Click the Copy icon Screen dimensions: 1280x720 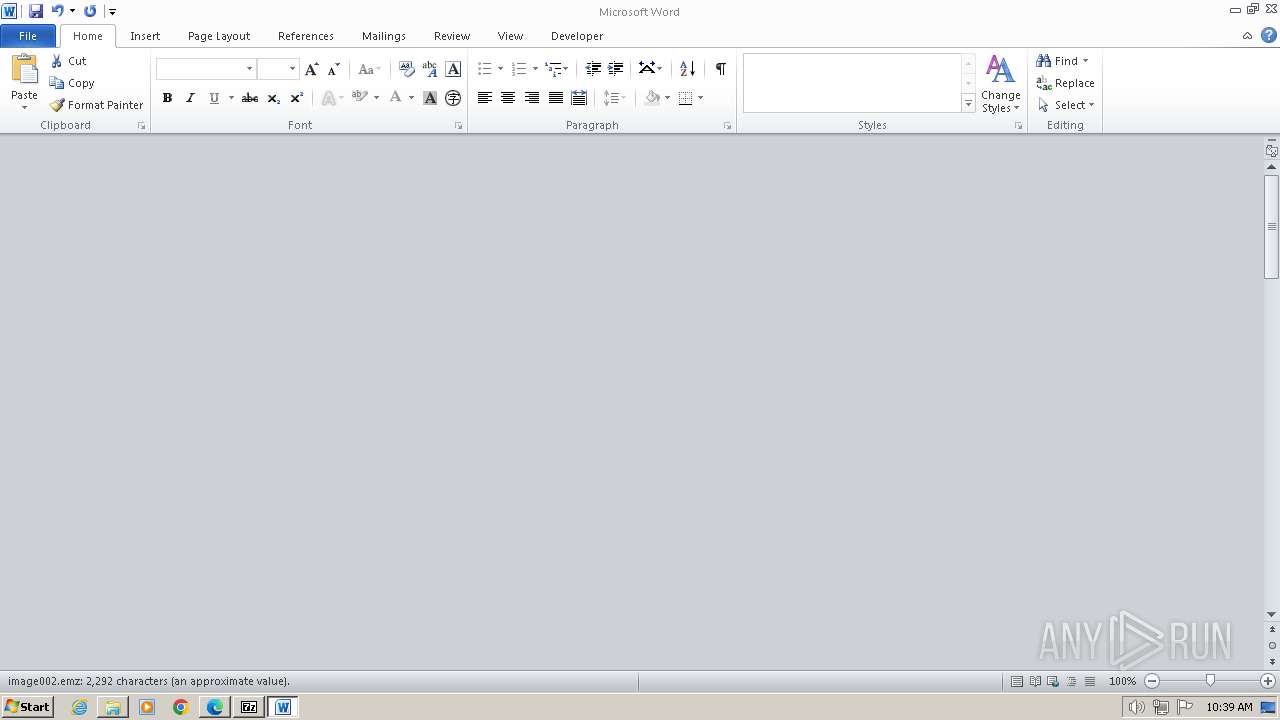[x=57, y=83]
